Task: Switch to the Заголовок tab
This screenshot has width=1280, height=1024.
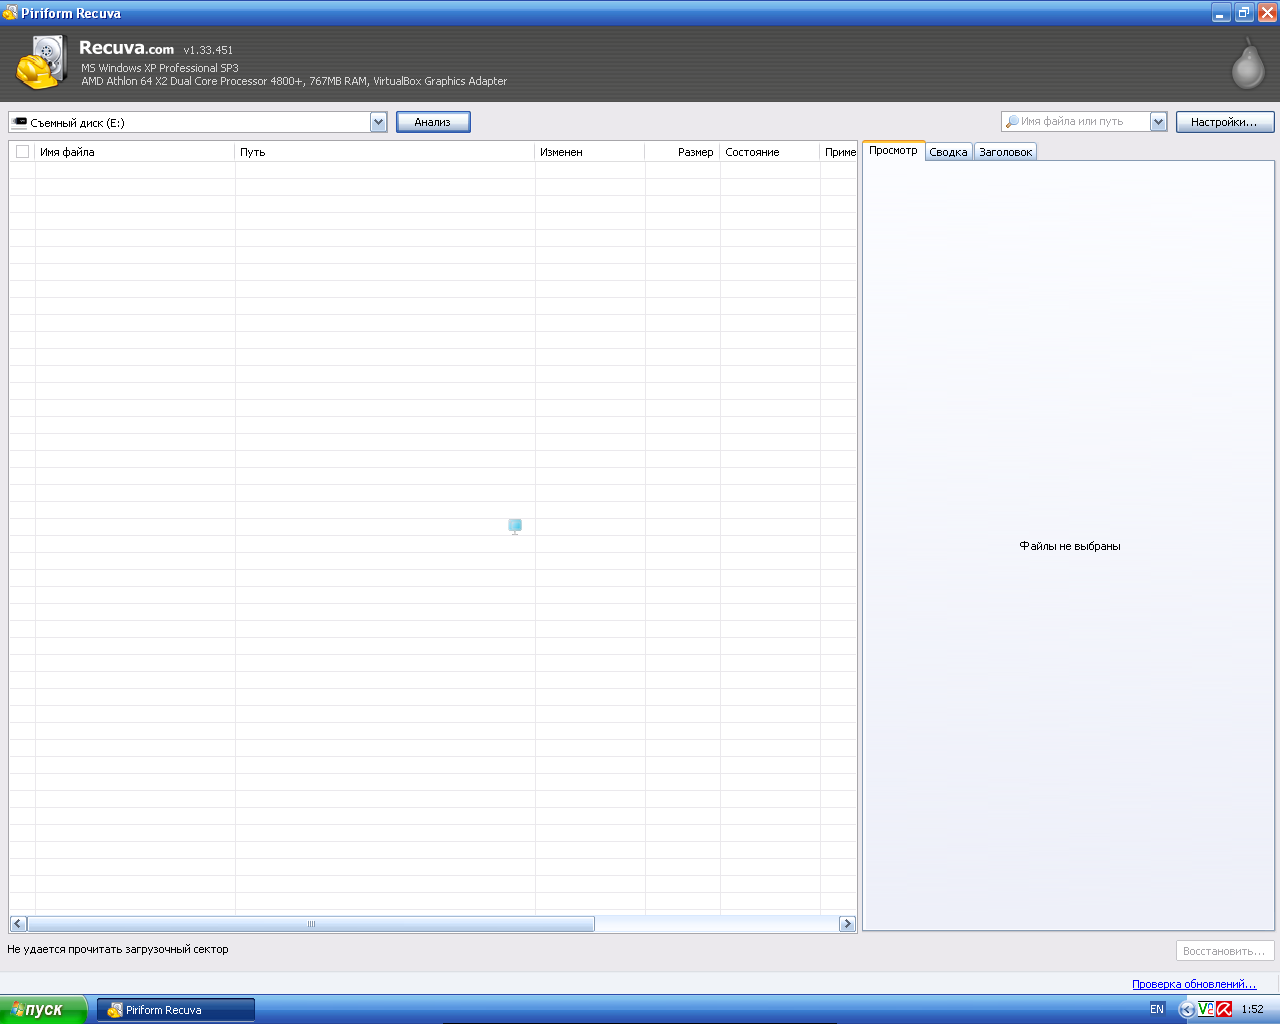Action: tap(1005, 152)
